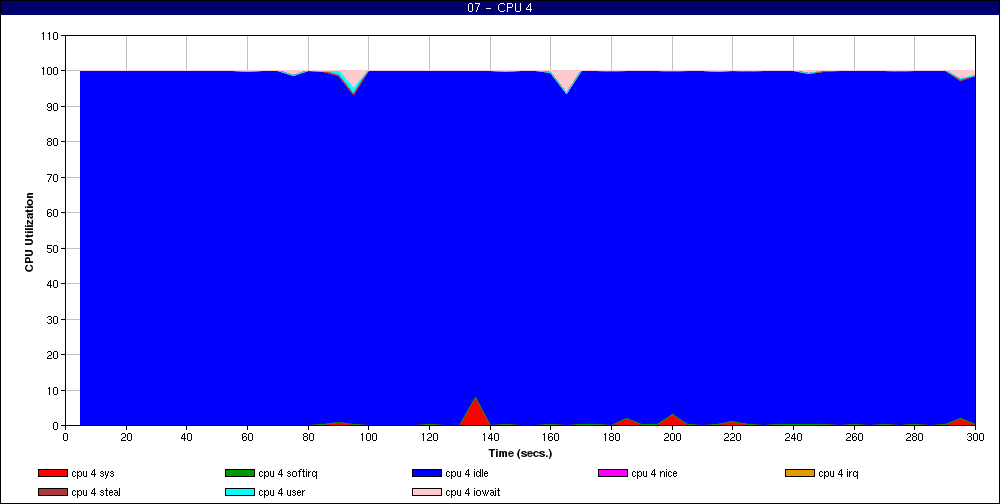Click the magenta cpu 4 nice legend swatch
Image resolution: width=1000 pixels, height=504 pixels.
[612, 473]
